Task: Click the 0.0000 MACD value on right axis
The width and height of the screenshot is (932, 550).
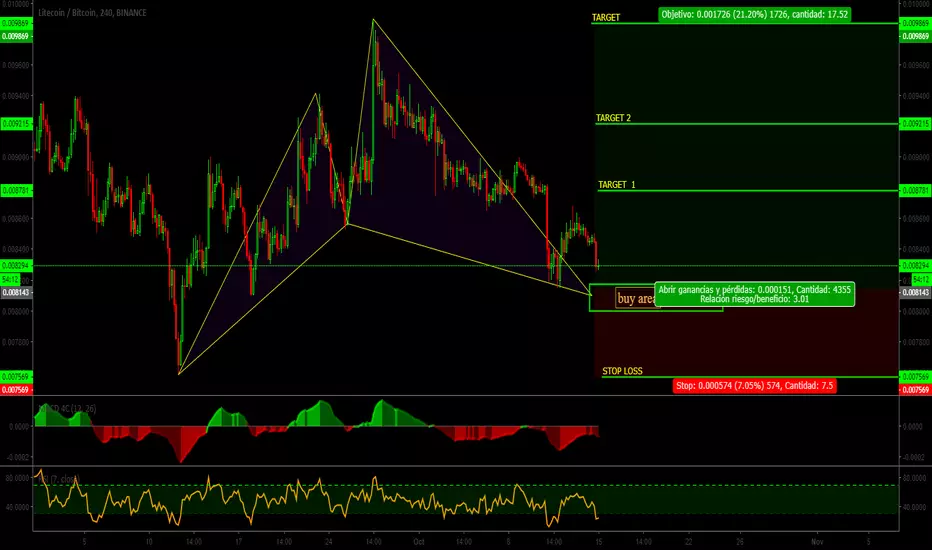Action: click(x=913, y=426)
